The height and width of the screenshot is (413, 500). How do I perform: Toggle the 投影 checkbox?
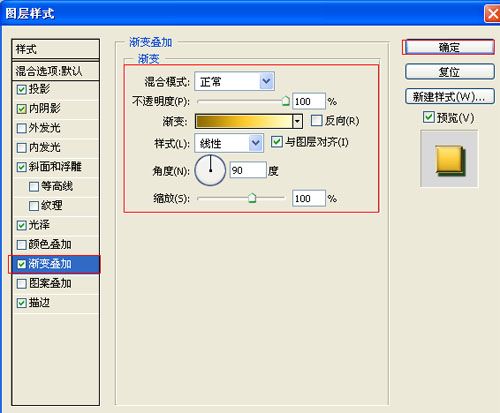click(21, 90)
